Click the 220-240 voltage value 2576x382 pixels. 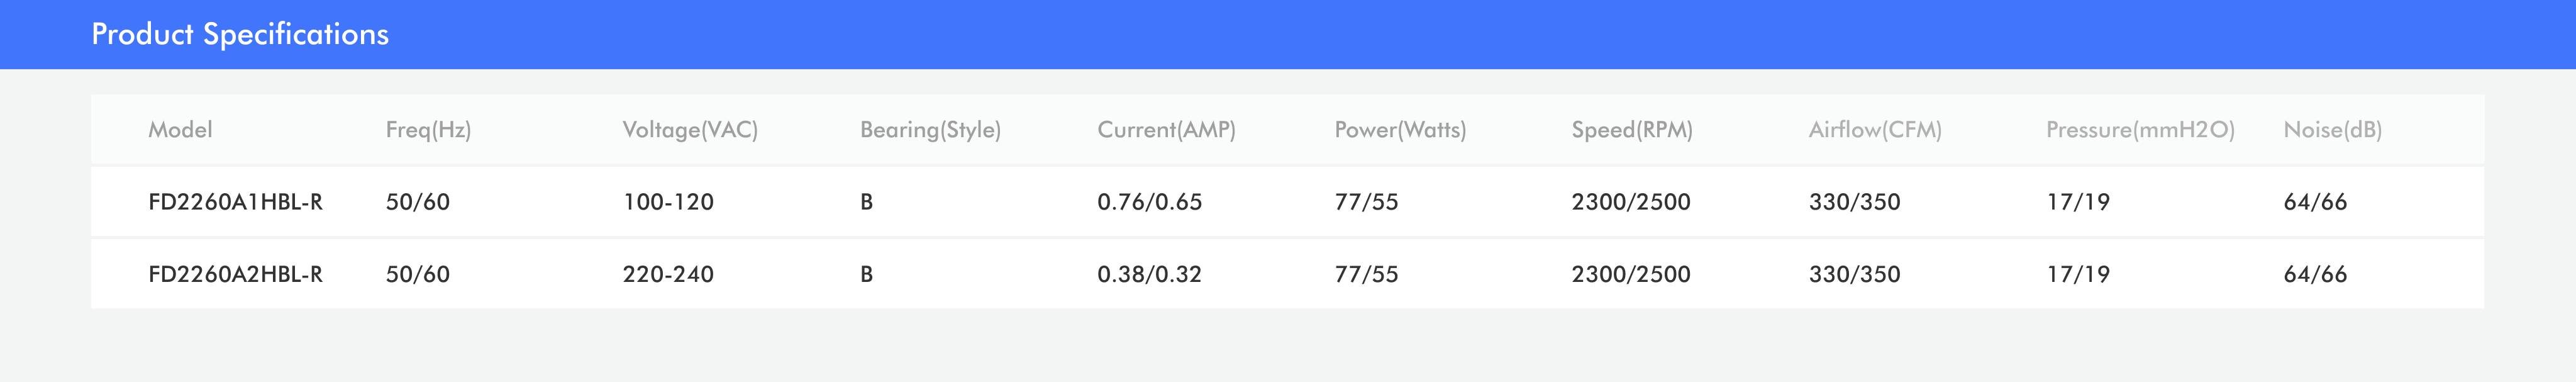(668, 274)
